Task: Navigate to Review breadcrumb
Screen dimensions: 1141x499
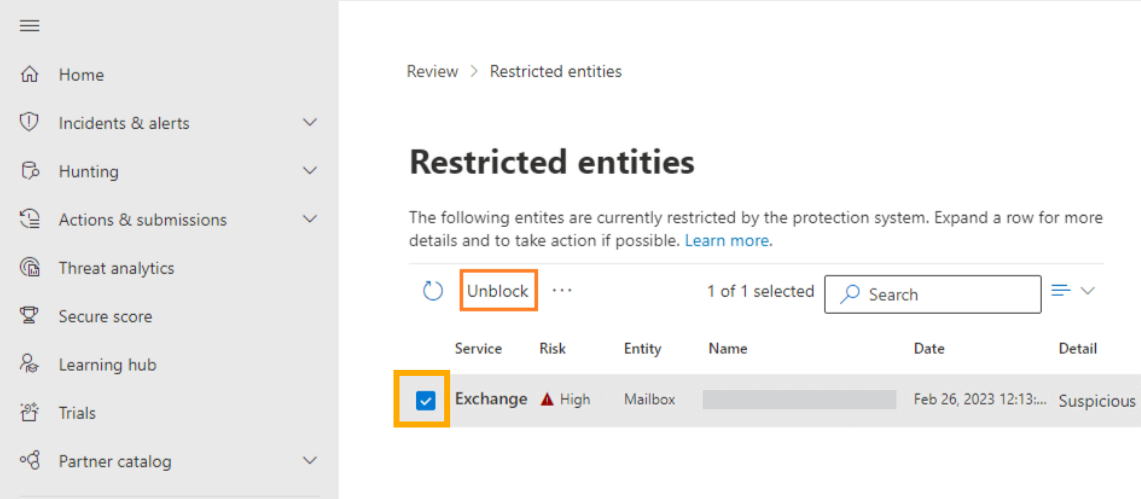Action: 432,71
